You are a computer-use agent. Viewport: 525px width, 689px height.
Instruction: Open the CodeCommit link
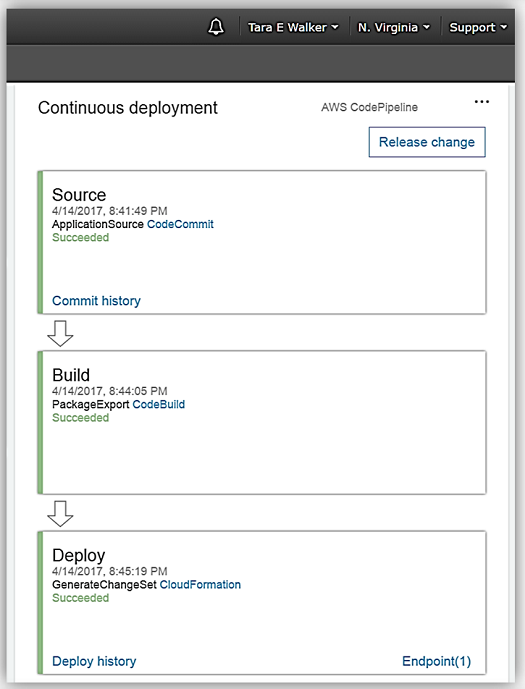pos(180,224)
